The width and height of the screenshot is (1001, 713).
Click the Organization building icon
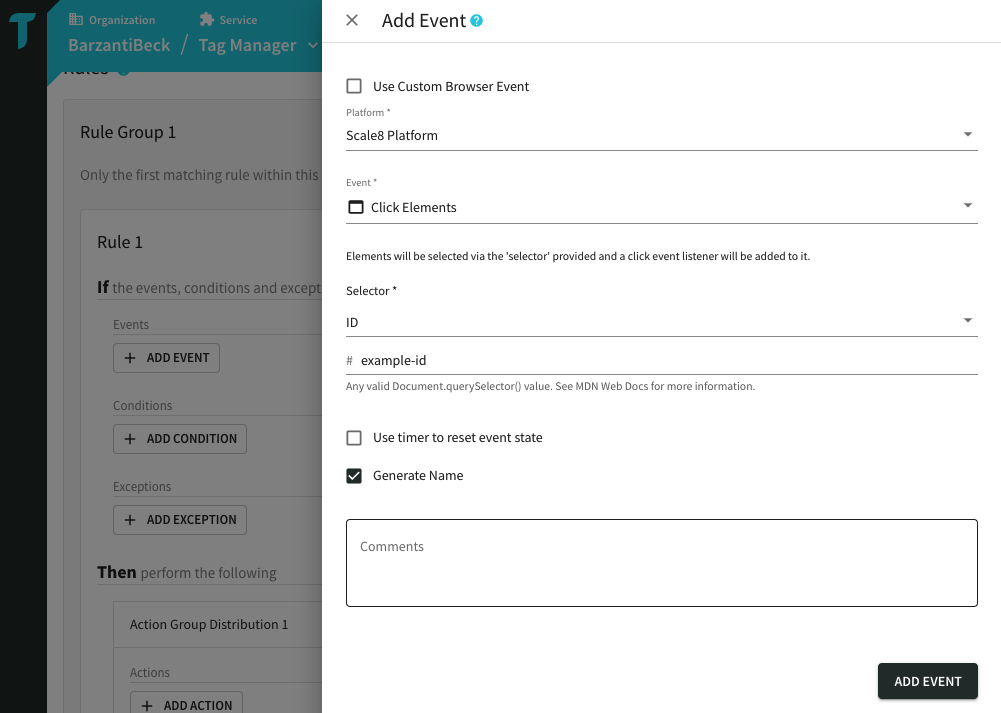(x=76, y=19)
